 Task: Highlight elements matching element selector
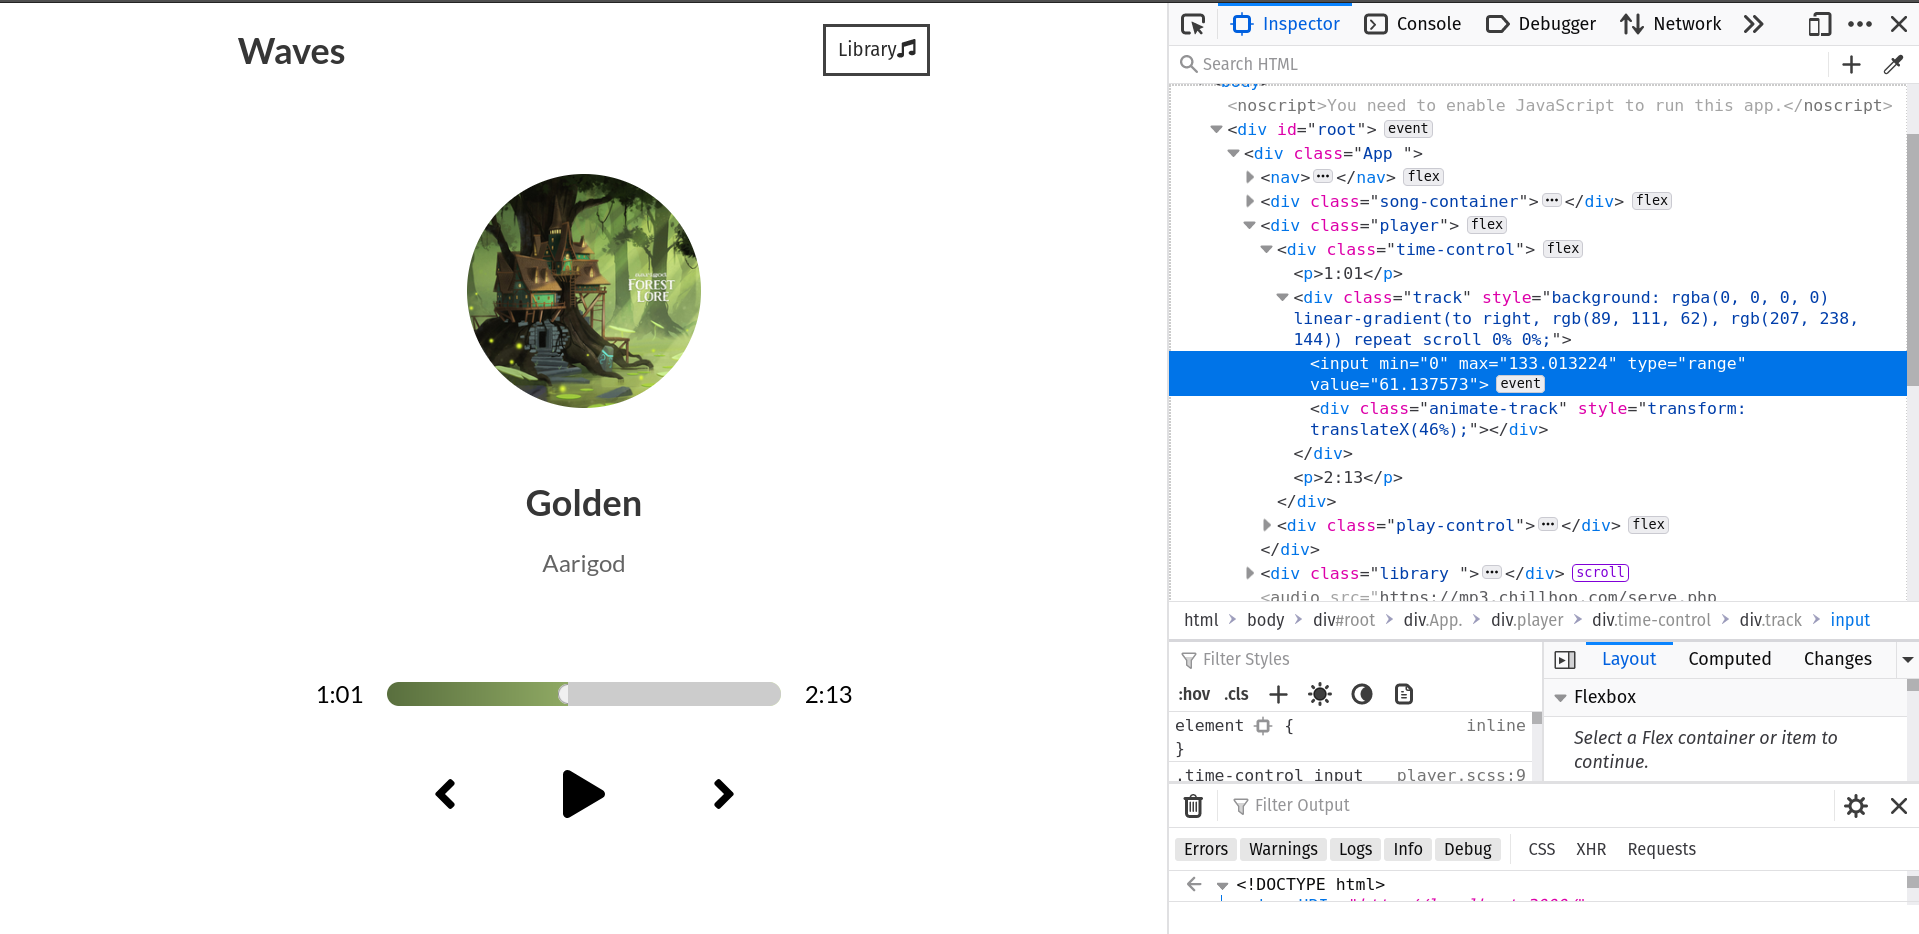pyautogui.click(x=1263, y=726)
